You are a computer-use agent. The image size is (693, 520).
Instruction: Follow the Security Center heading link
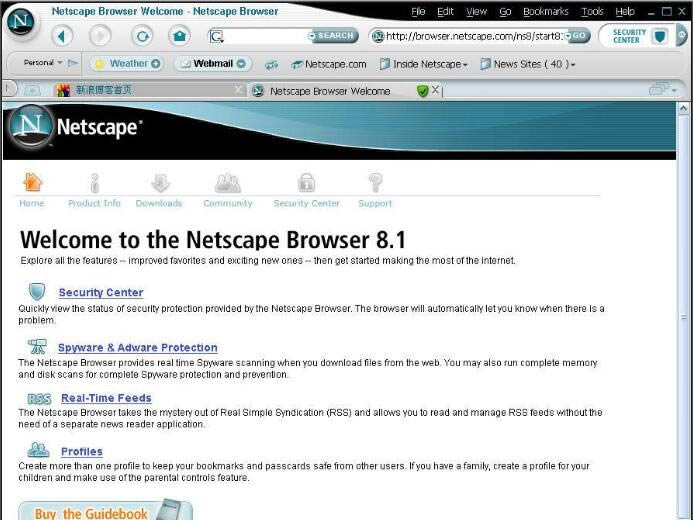coord(101,292)
